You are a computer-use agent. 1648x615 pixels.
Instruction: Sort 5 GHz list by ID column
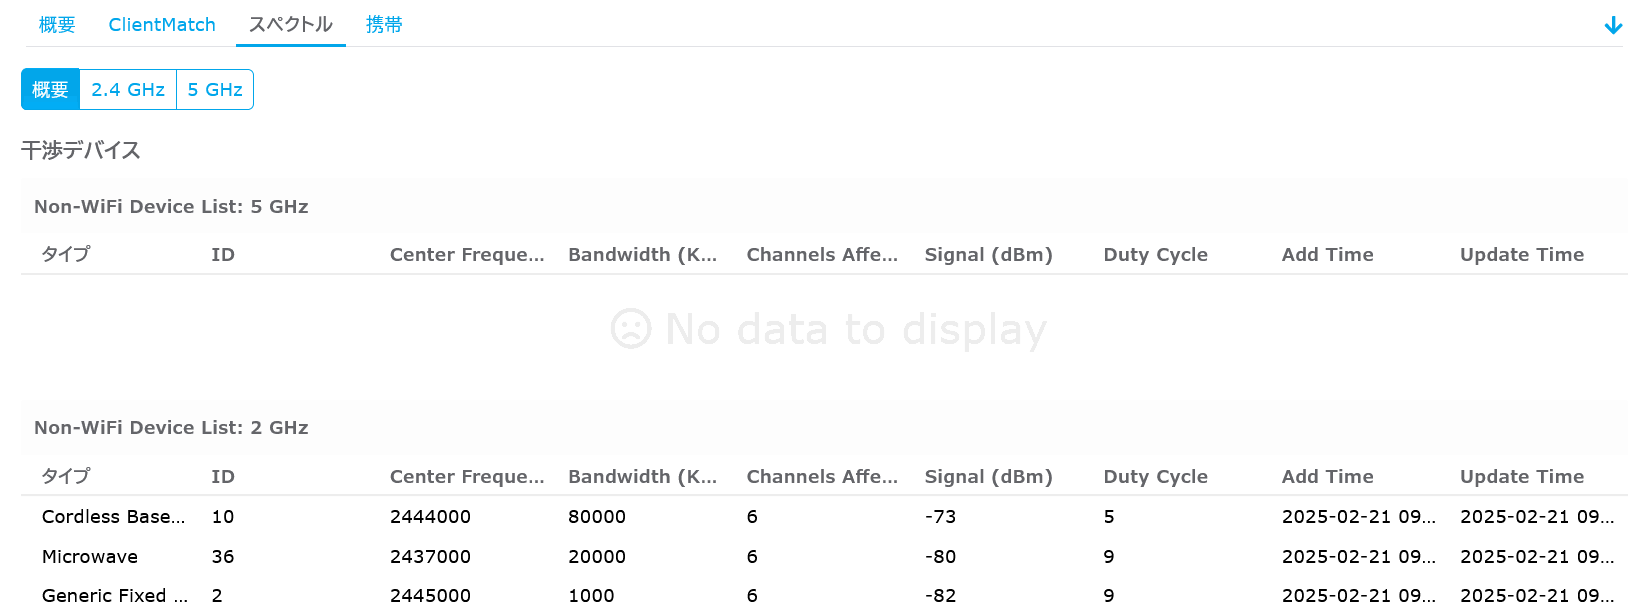(223, 255)
